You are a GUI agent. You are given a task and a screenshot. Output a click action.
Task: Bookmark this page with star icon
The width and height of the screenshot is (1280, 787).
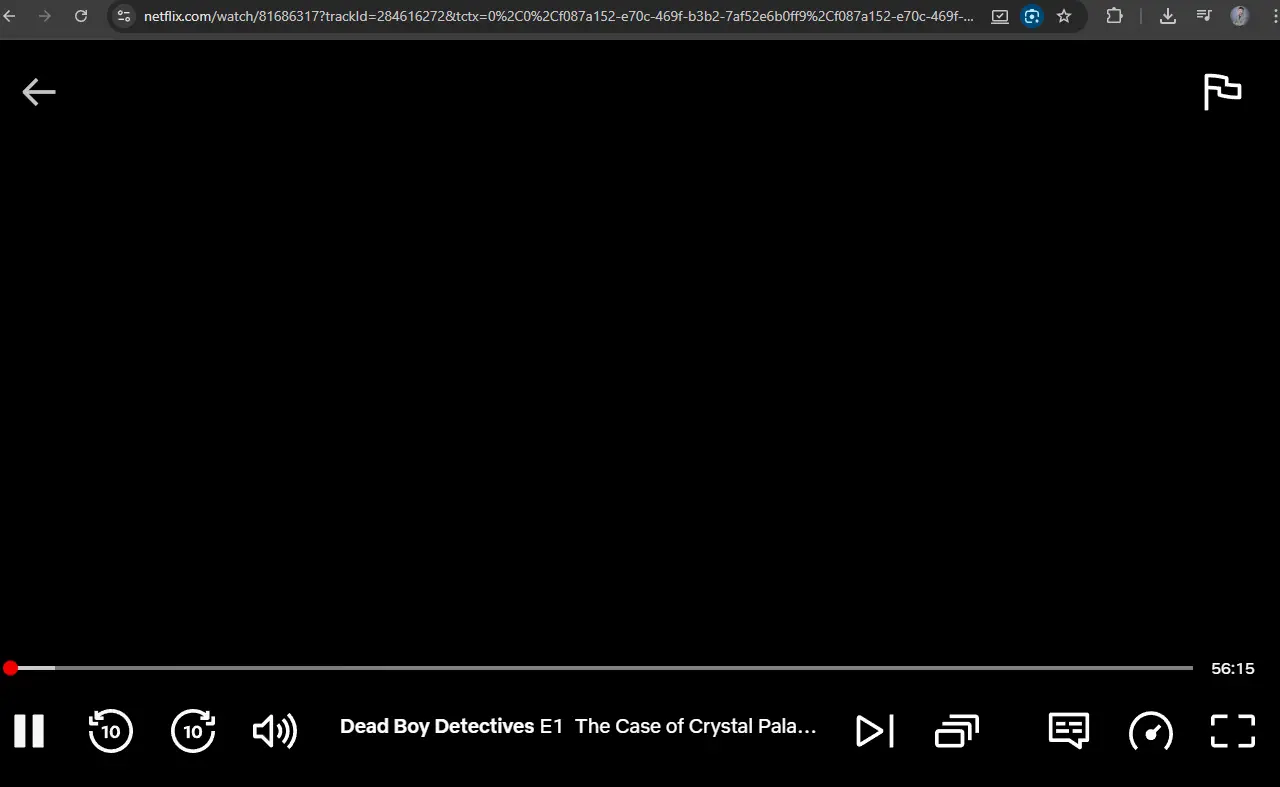coord(1064,16)
